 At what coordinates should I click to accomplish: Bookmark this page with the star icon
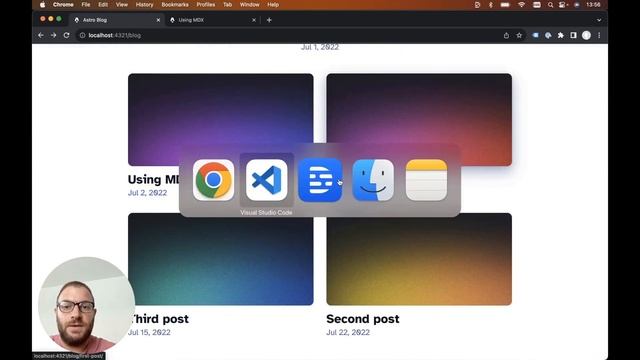tap(519, 36)
